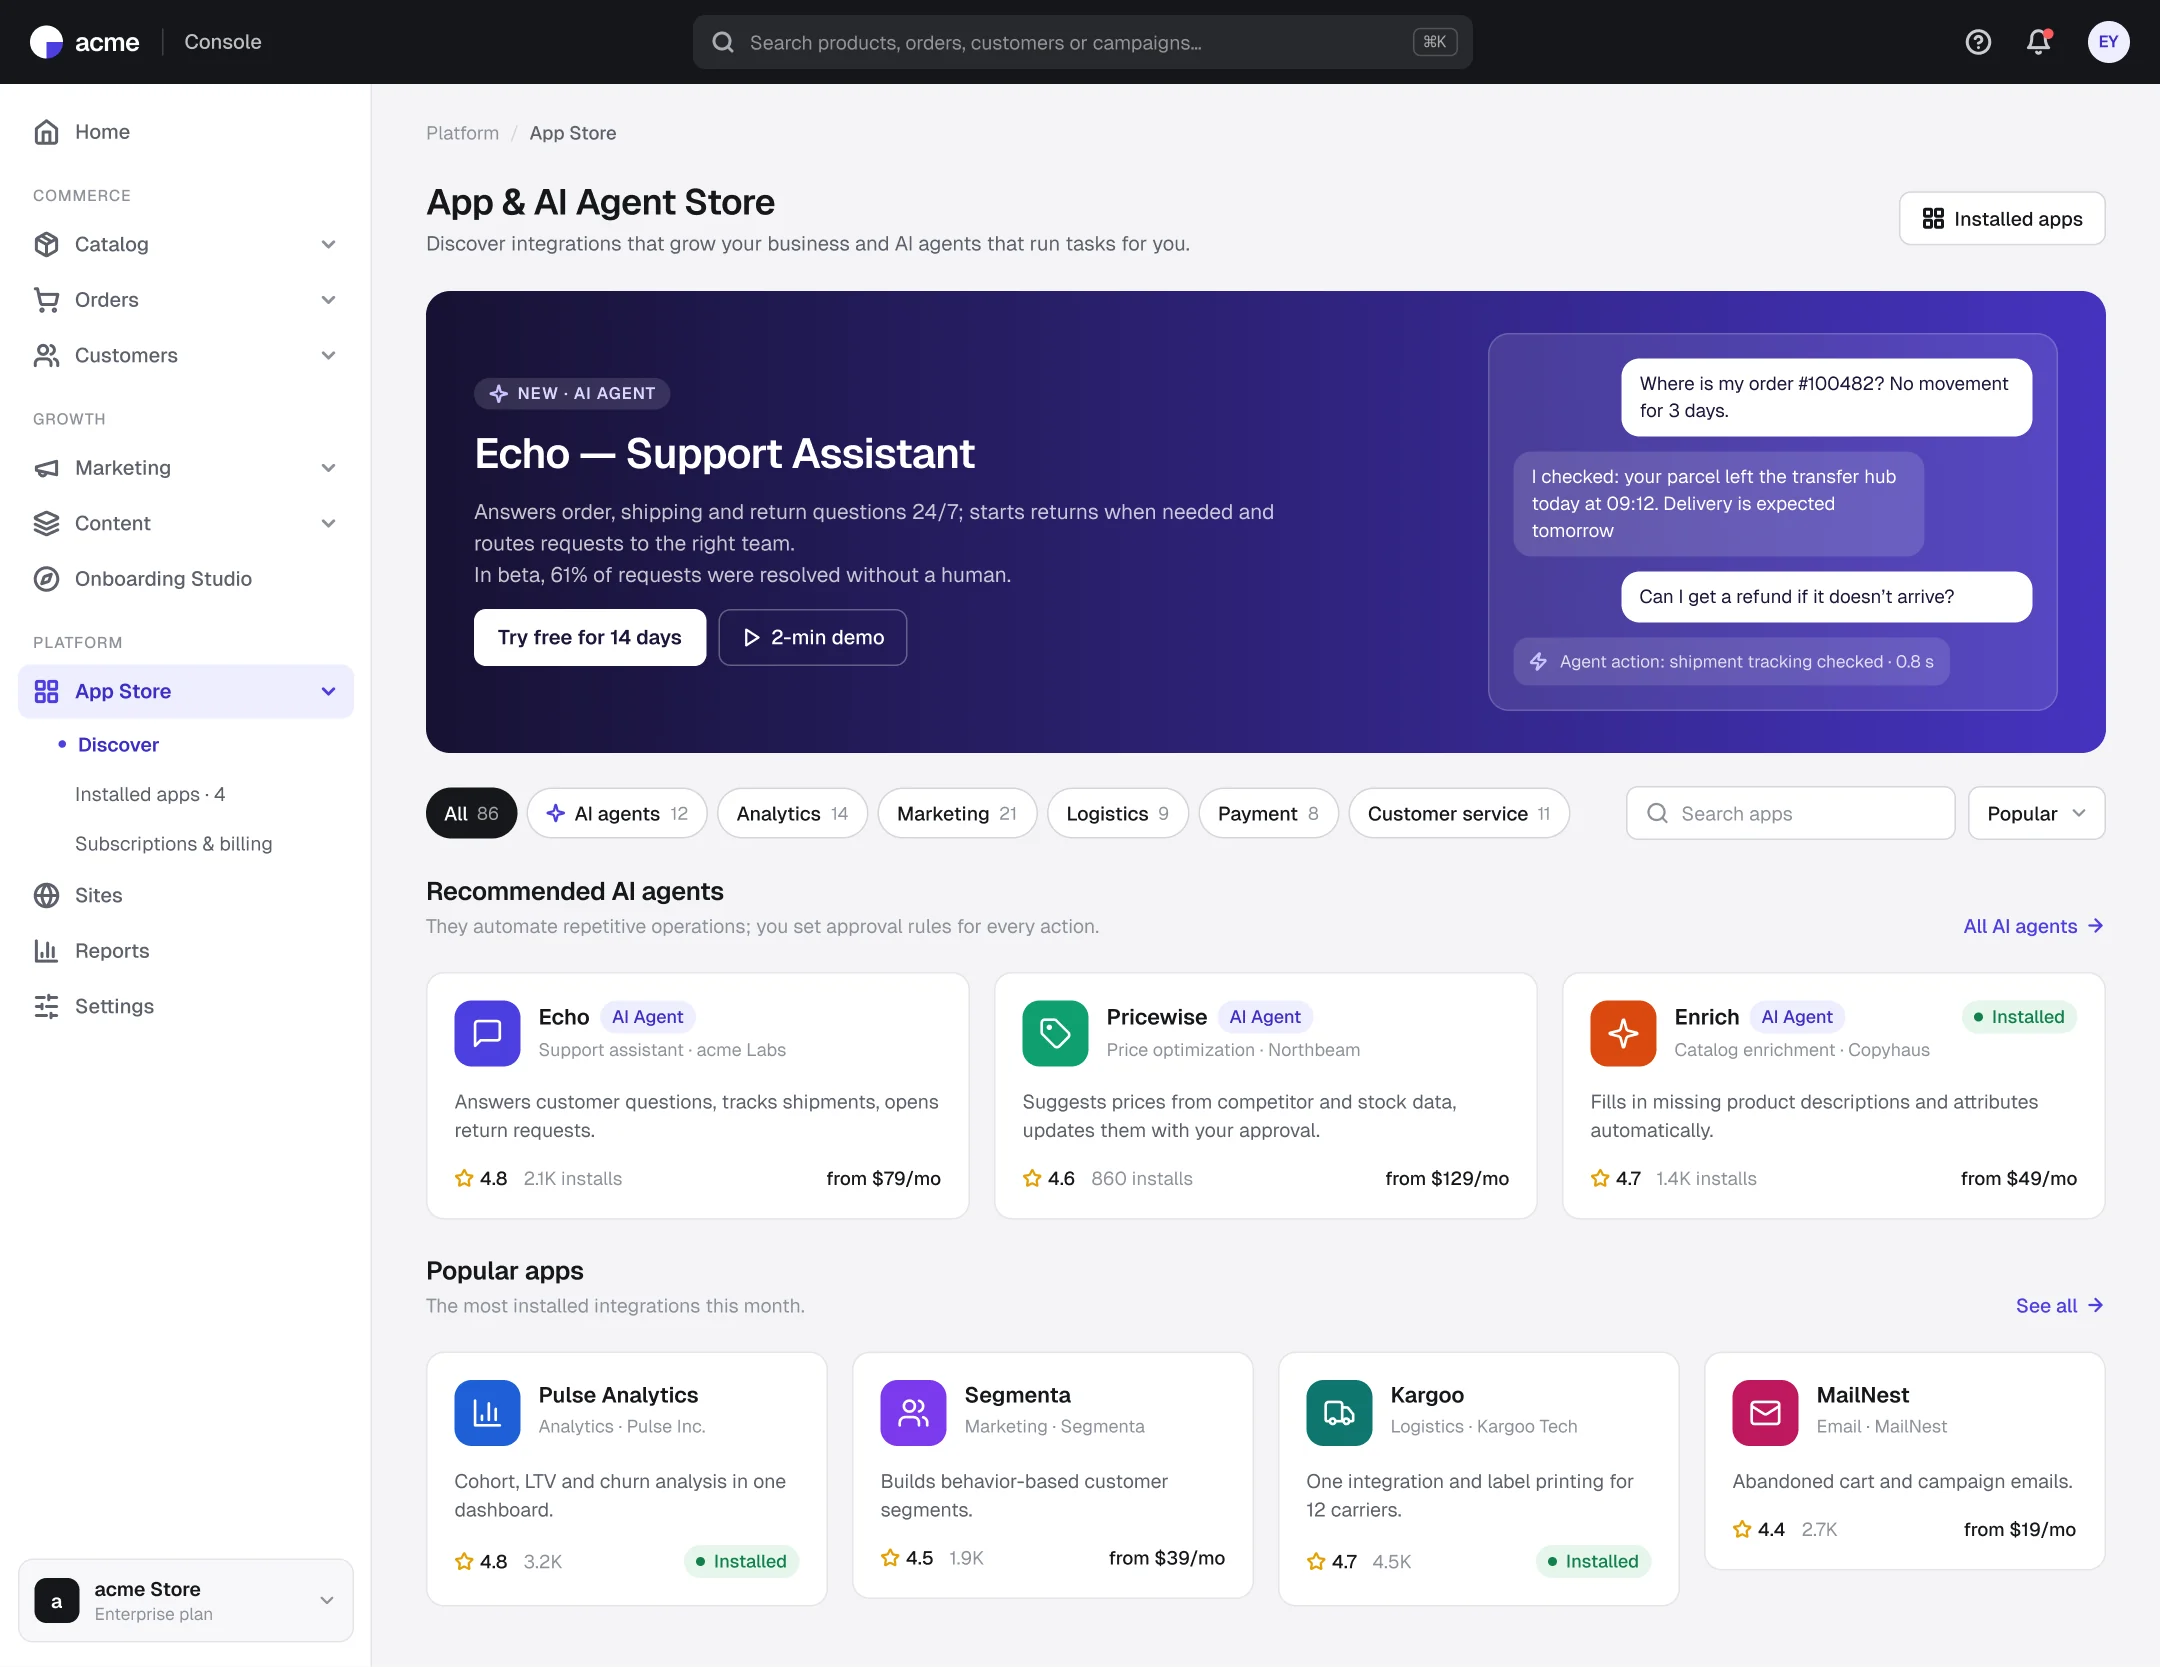Expand the Content menu chevron
Screen dimensions: 2160x1667
click(328, 523)
